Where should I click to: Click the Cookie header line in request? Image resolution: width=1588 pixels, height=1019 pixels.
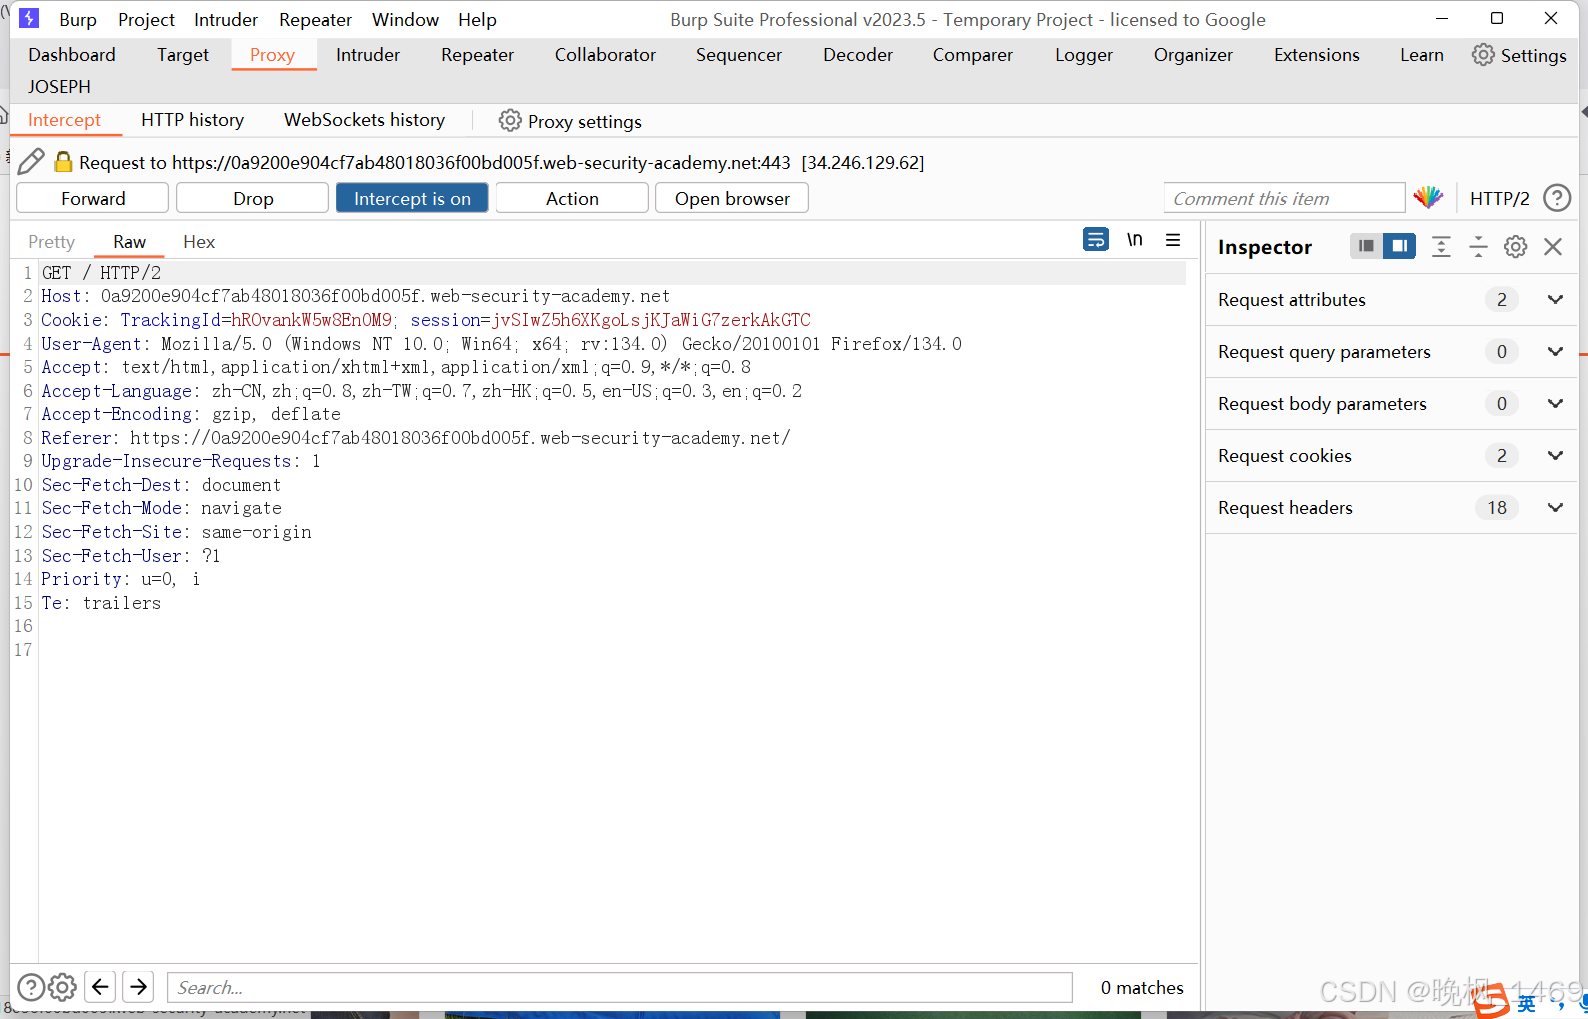pyautogui.click(x=426, y=320)
